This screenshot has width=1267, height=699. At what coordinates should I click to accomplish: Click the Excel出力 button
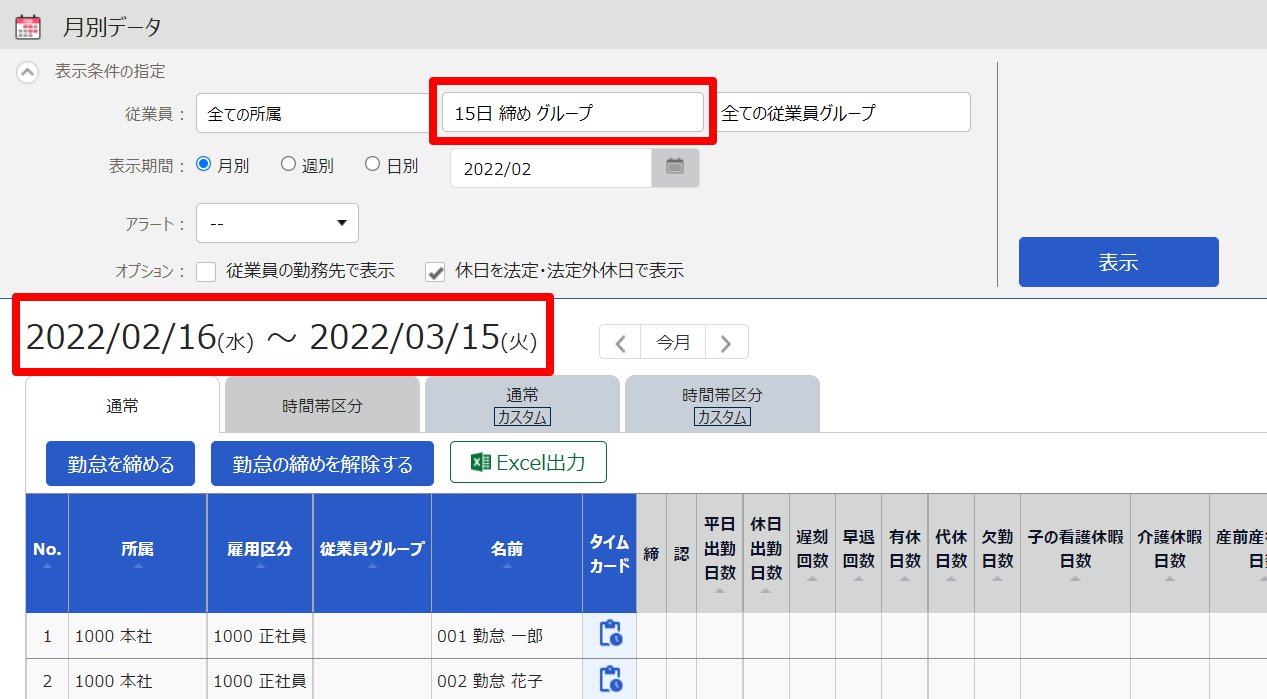(528, 462)
